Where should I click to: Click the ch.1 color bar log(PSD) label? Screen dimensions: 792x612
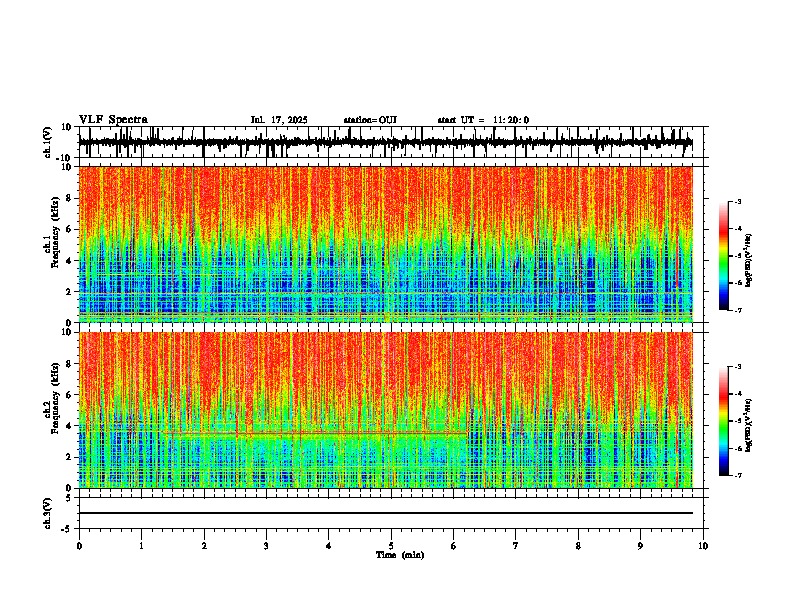coord(749,260)
